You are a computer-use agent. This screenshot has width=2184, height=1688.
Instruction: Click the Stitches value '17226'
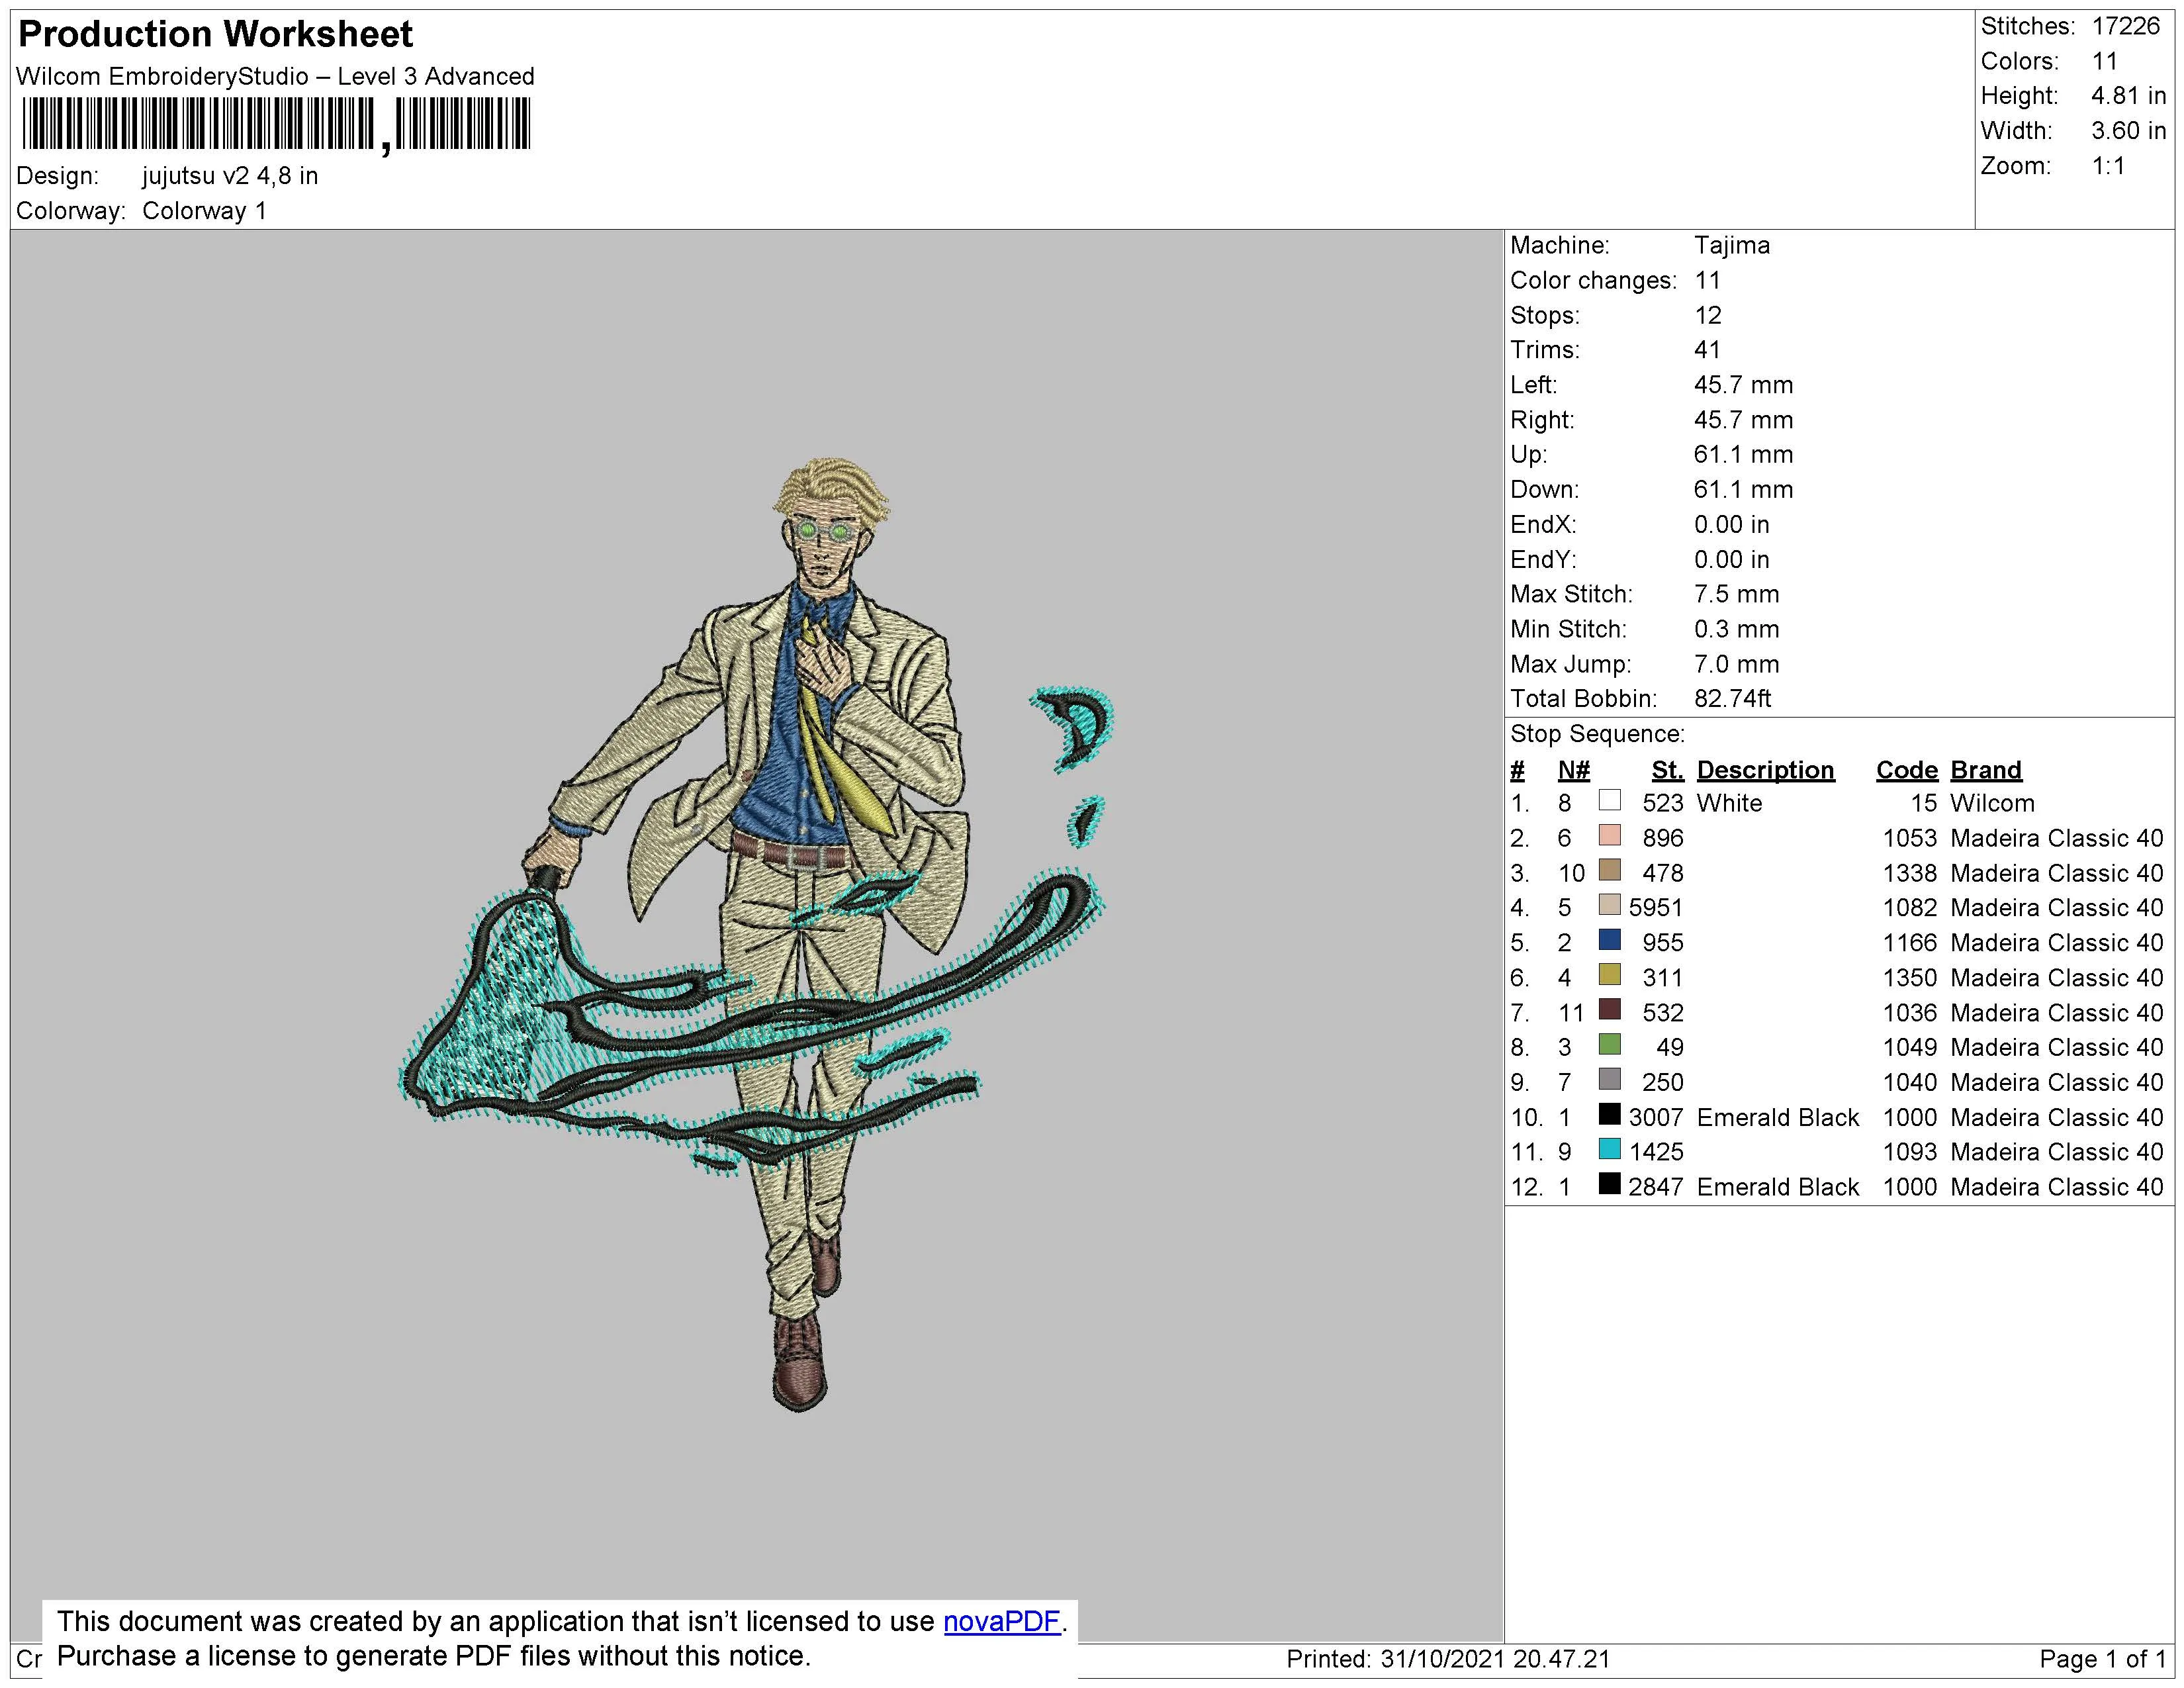coord(2125,26)
